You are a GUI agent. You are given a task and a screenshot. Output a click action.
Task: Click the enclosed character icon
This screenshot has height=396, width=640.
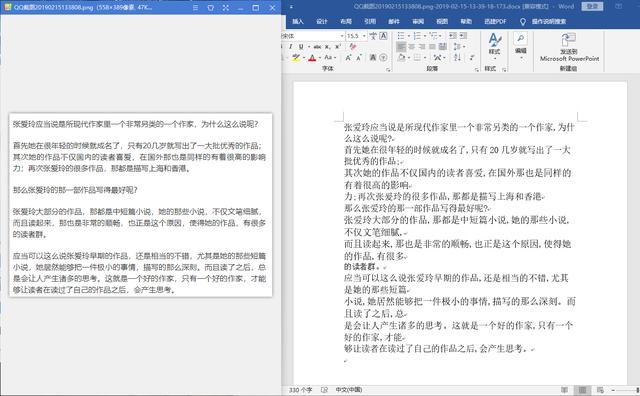point(383,58)
